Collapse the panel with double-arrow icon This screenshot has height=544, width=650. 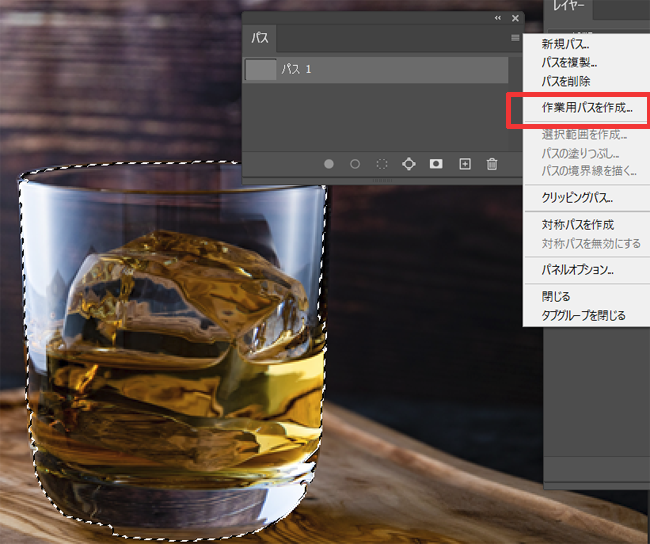(498, 18)
